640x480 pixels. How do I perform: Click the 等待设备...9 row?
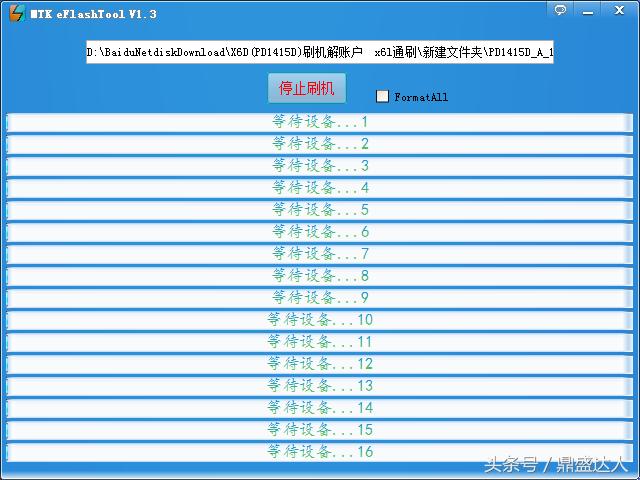pos(320,298)
